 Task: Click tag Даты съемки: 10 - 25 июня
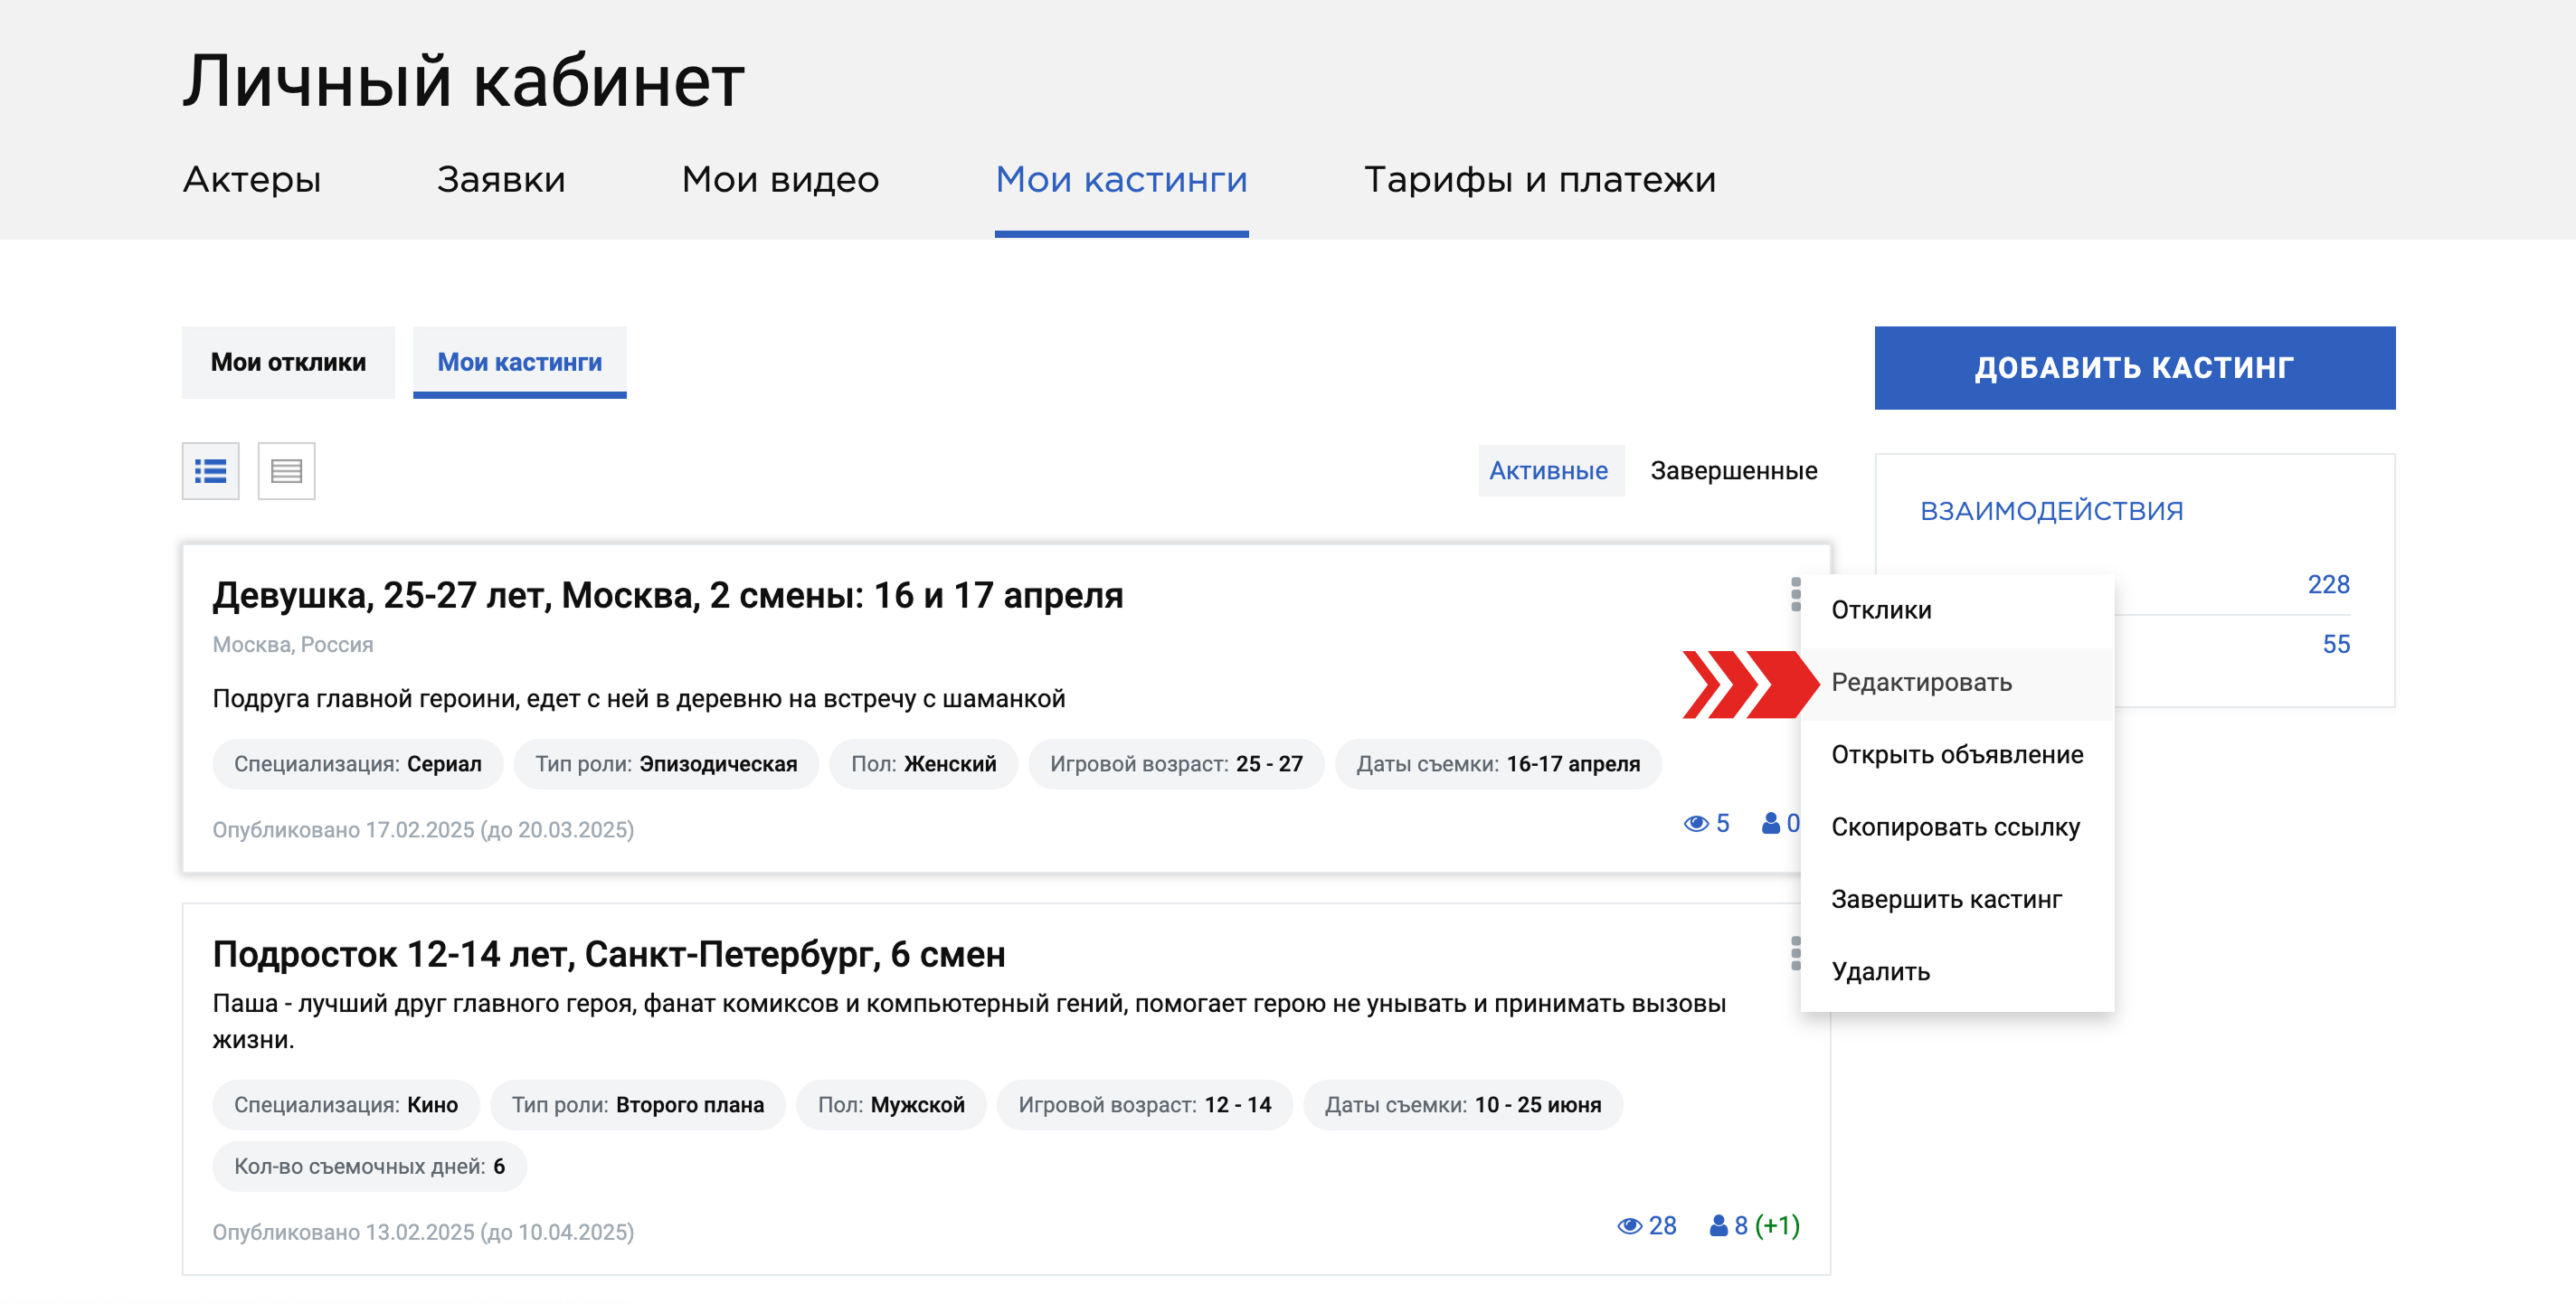tap(1463, 1105)
